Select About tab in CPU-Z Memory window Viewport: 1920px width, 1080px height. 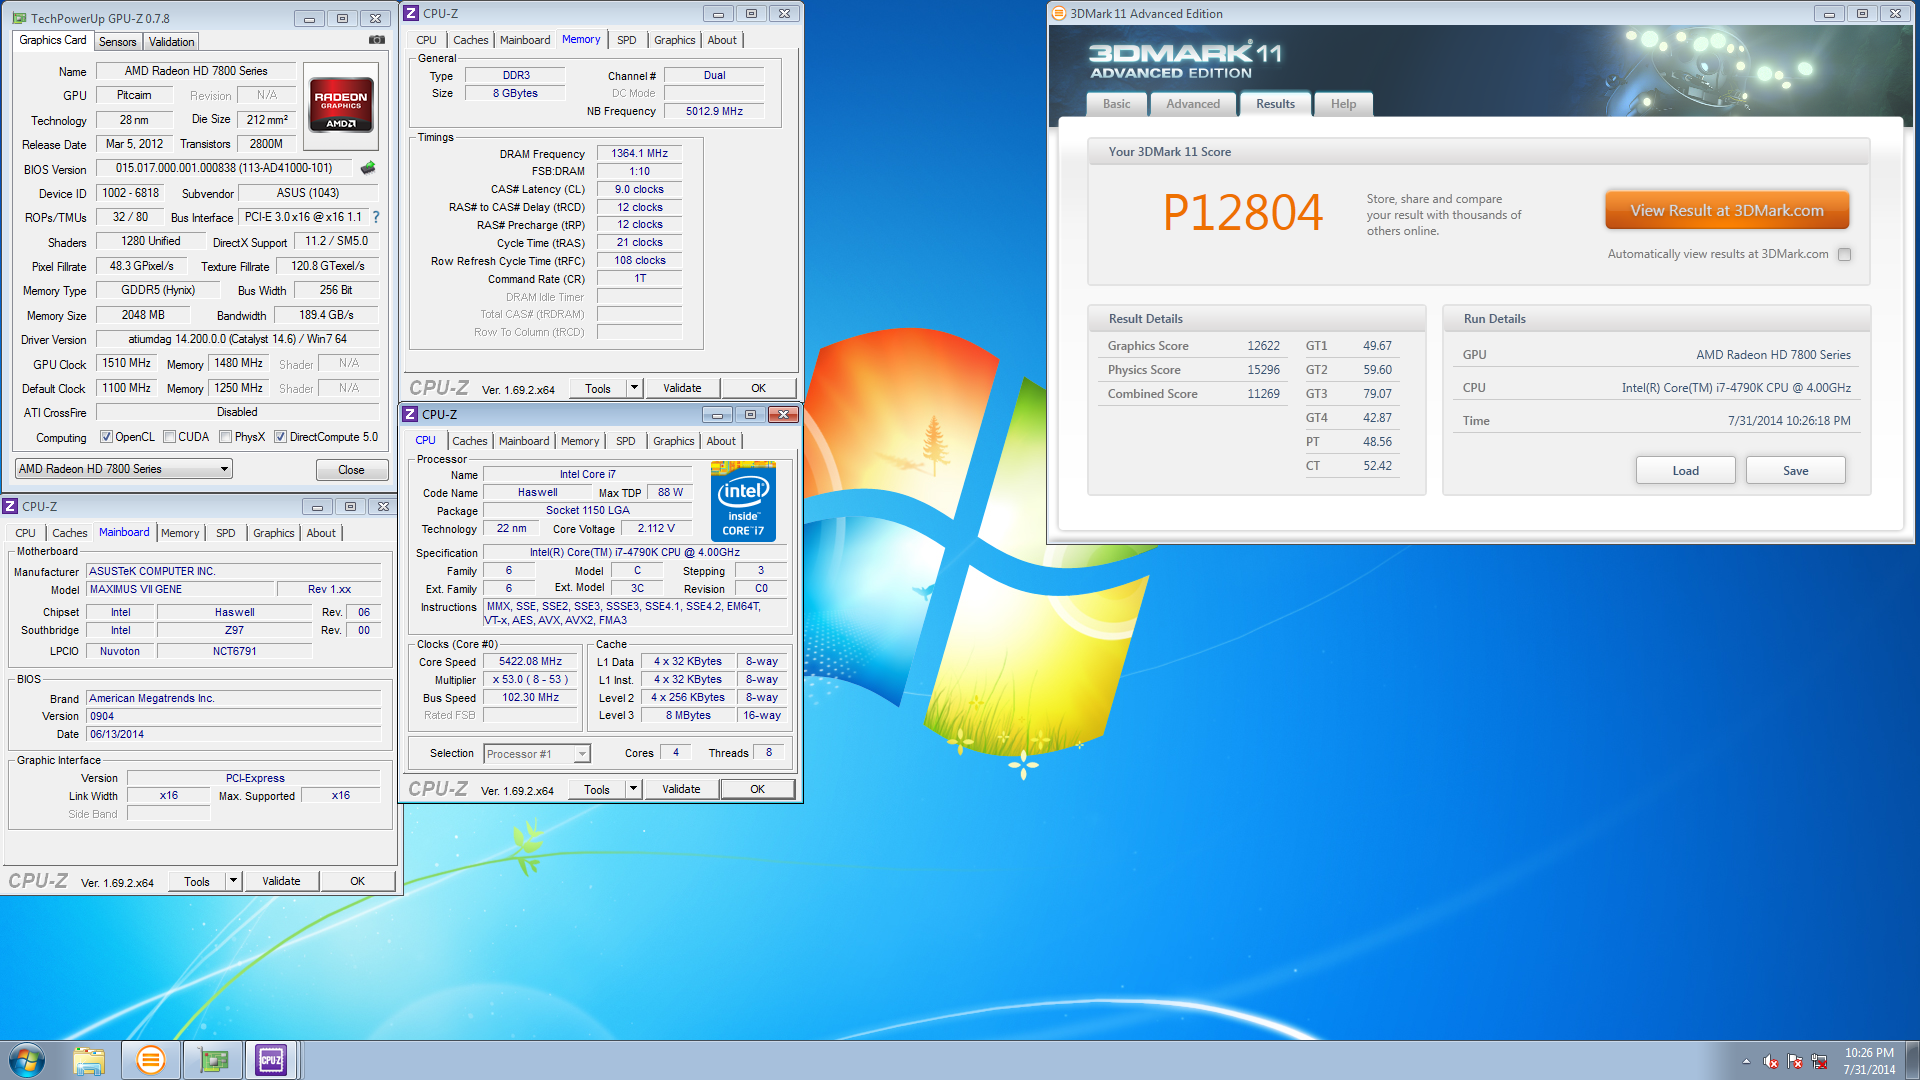tap(722, 40)
